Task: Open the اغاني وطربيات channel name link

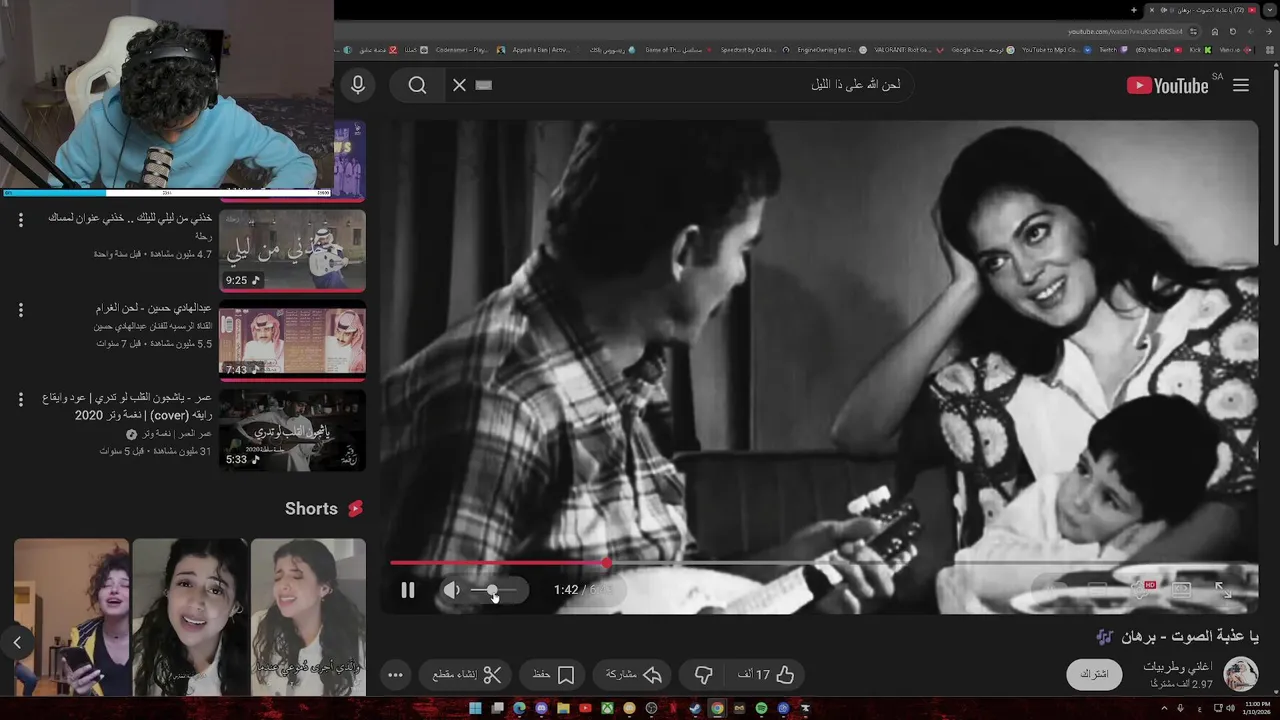Action: coord(1177,666)
